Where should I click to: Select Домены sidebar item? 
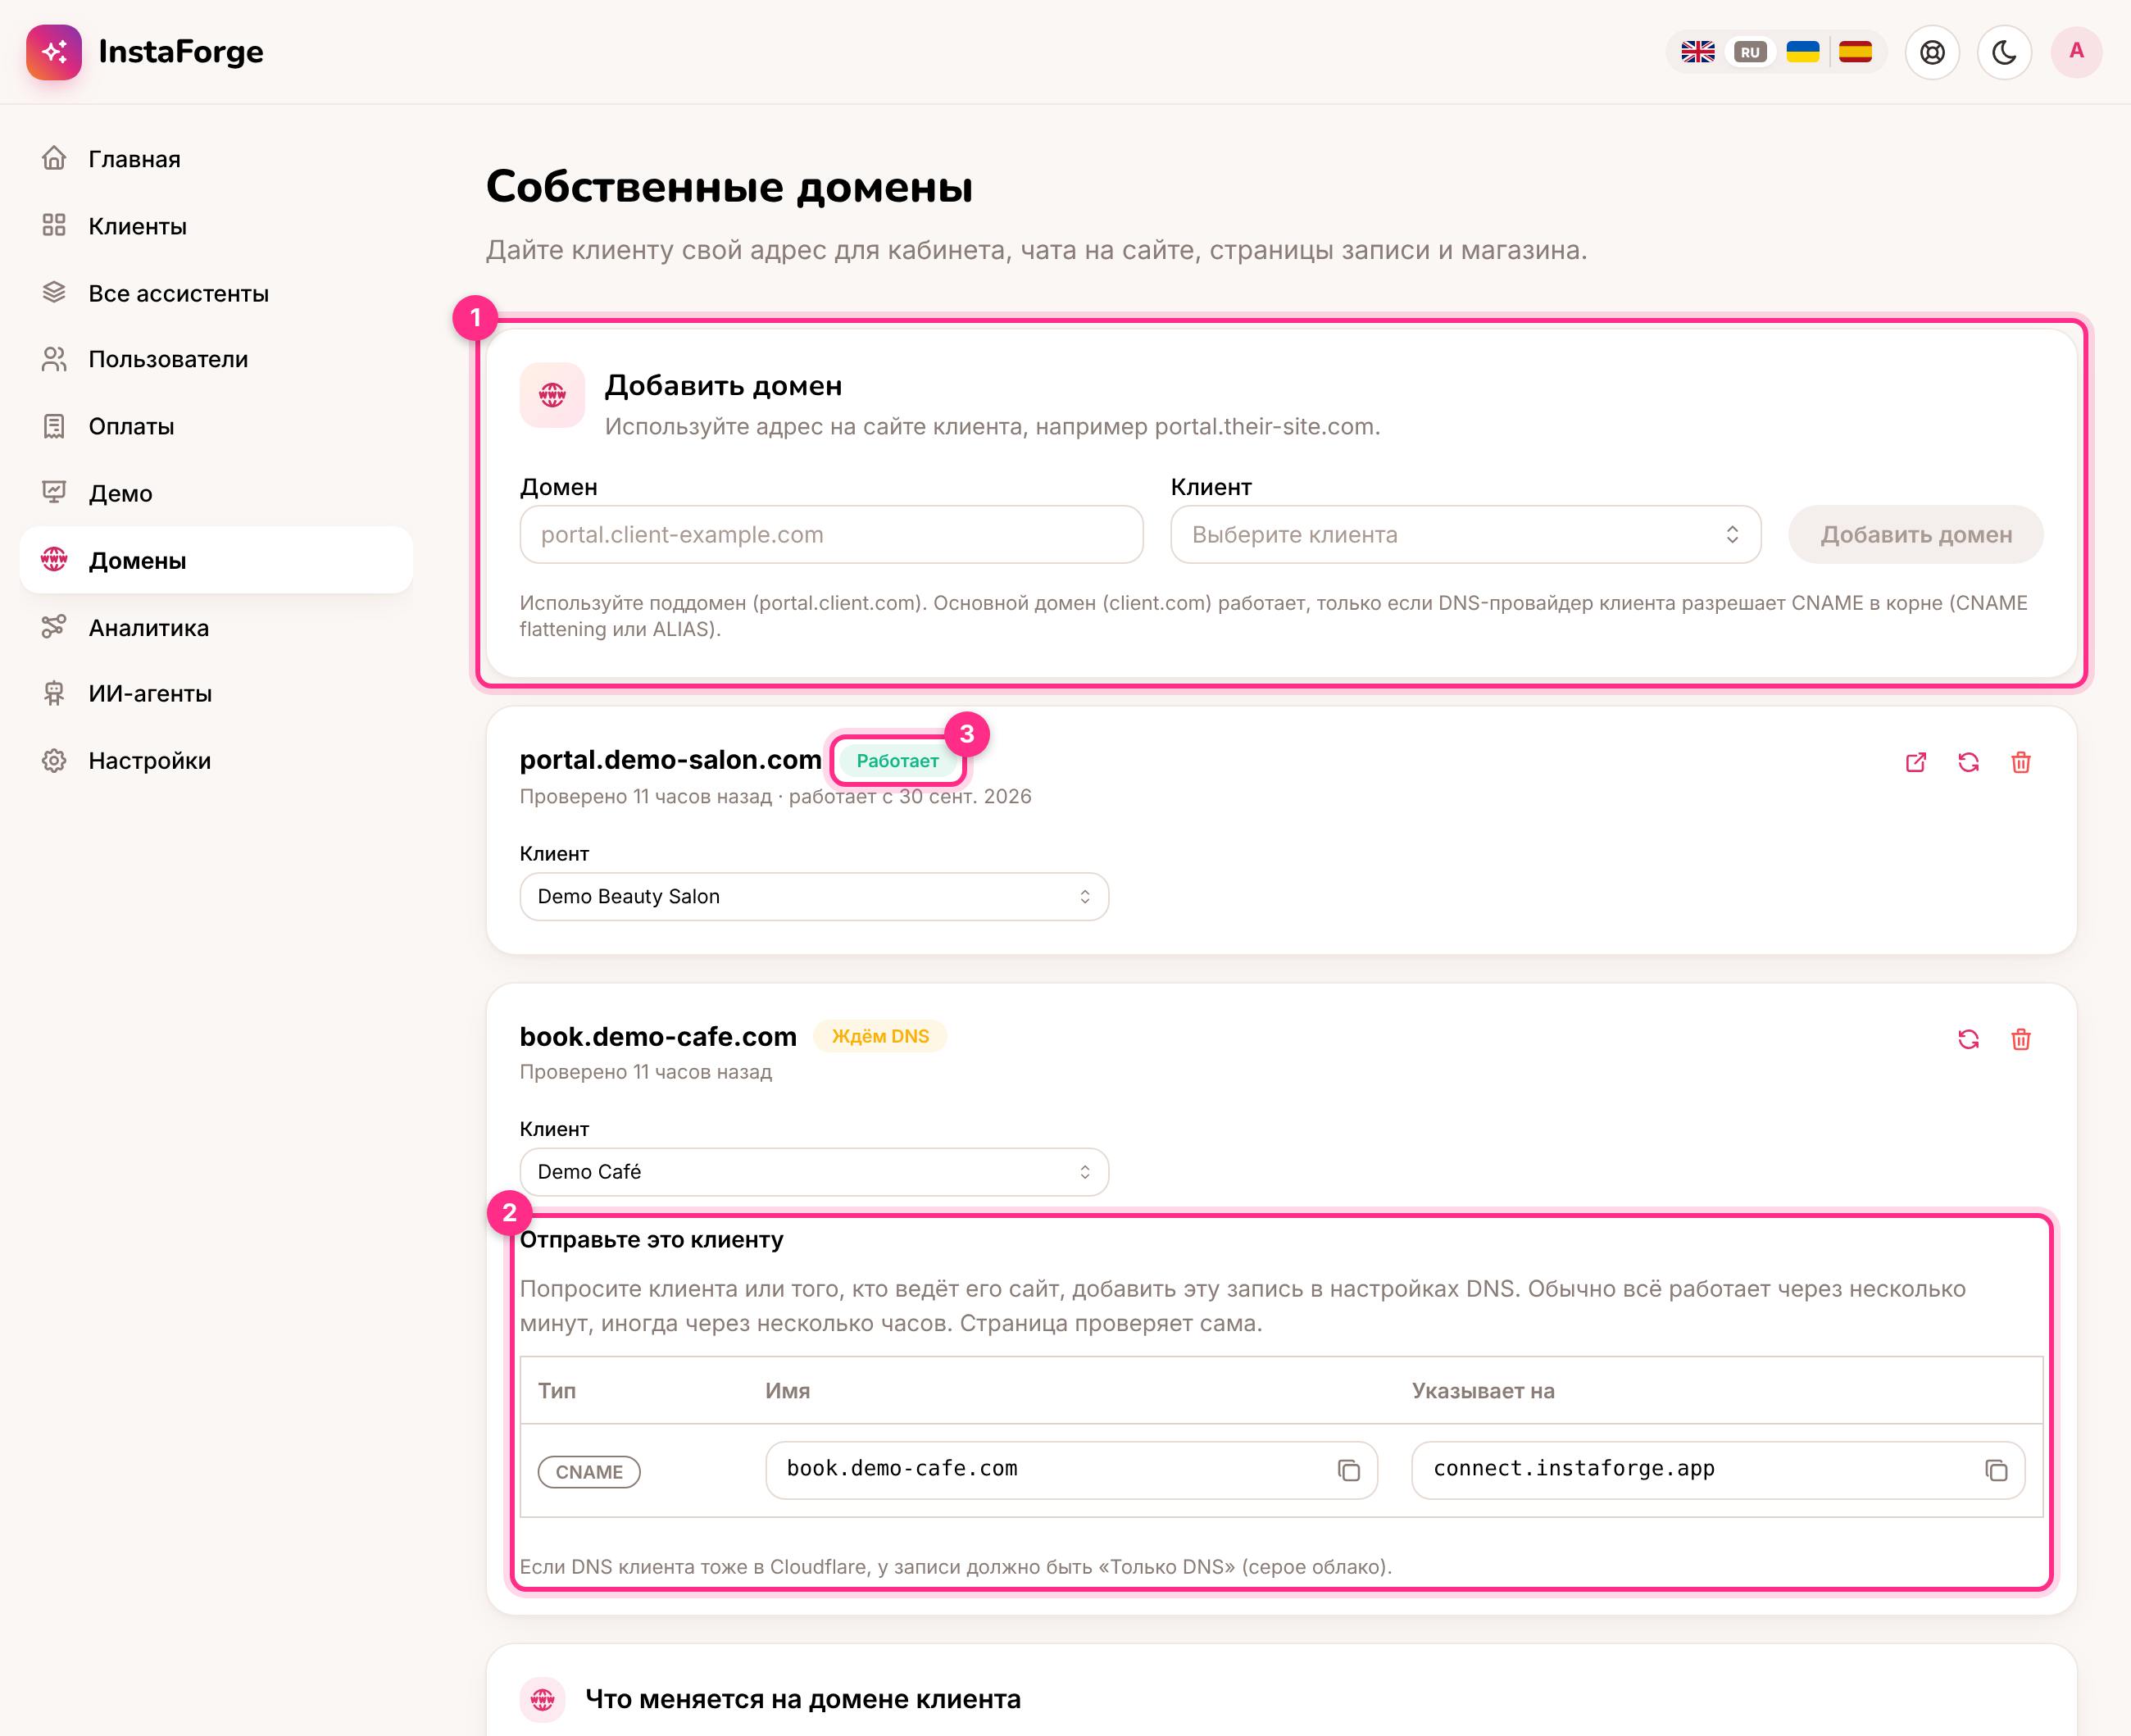[216, 560]
